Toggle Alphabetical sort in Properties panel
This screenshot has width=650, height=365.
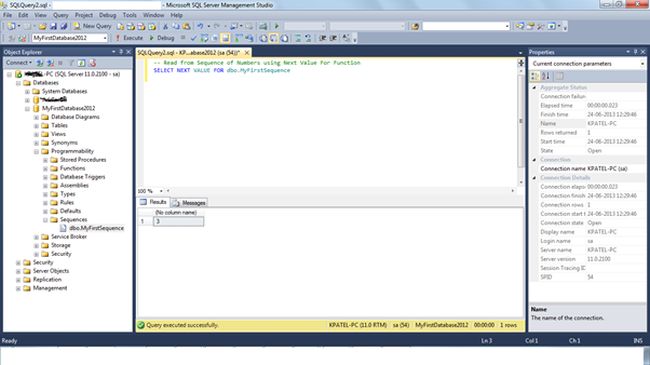546,76
